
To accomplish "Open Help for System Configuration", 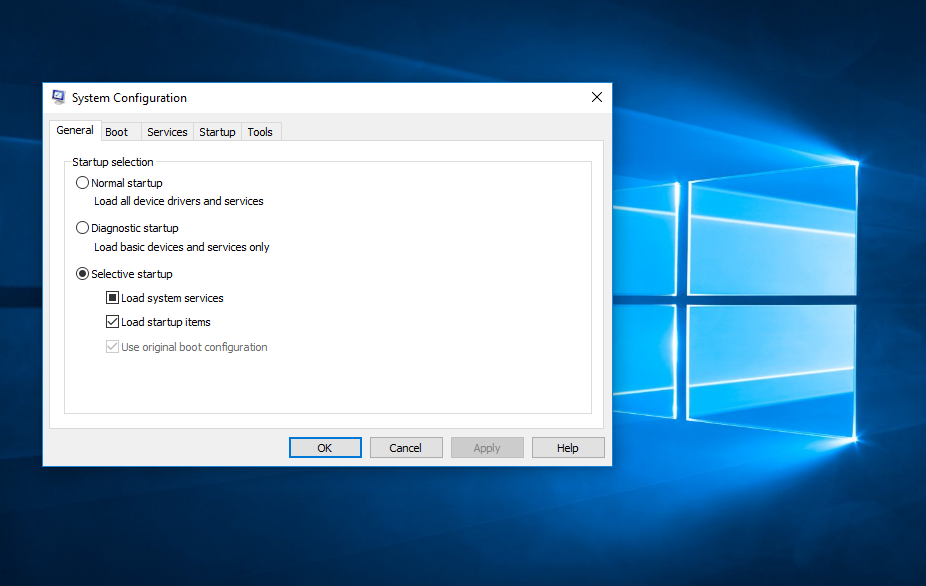I will pyautogui.click(x=568, y=448).
